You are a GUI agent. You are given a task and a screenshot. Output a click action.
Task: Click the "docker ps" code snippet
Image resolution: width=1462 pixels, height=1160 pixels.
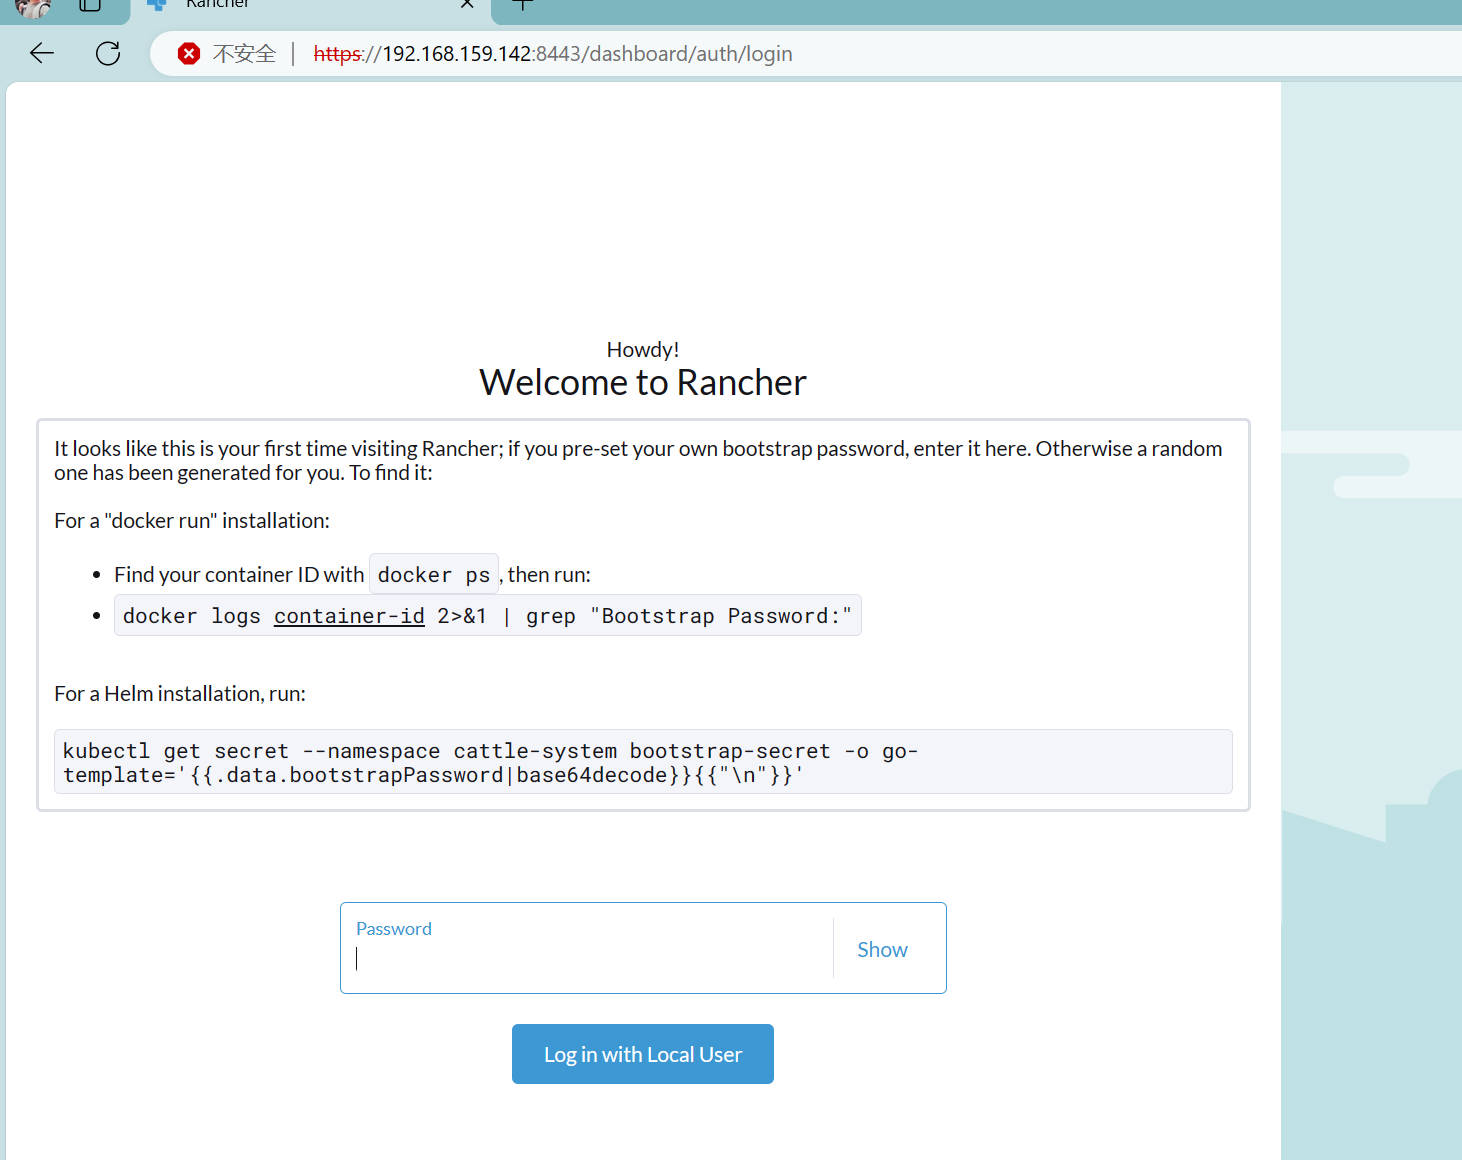pos(434,575)
